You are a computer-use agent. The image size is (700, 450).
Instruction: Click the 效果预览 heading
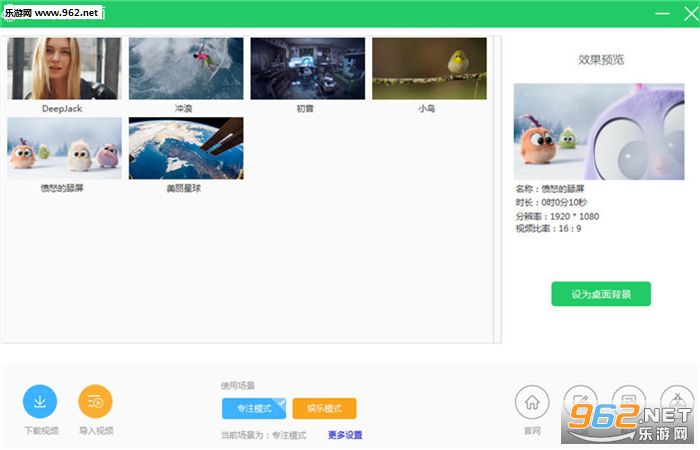click(601, 60)
